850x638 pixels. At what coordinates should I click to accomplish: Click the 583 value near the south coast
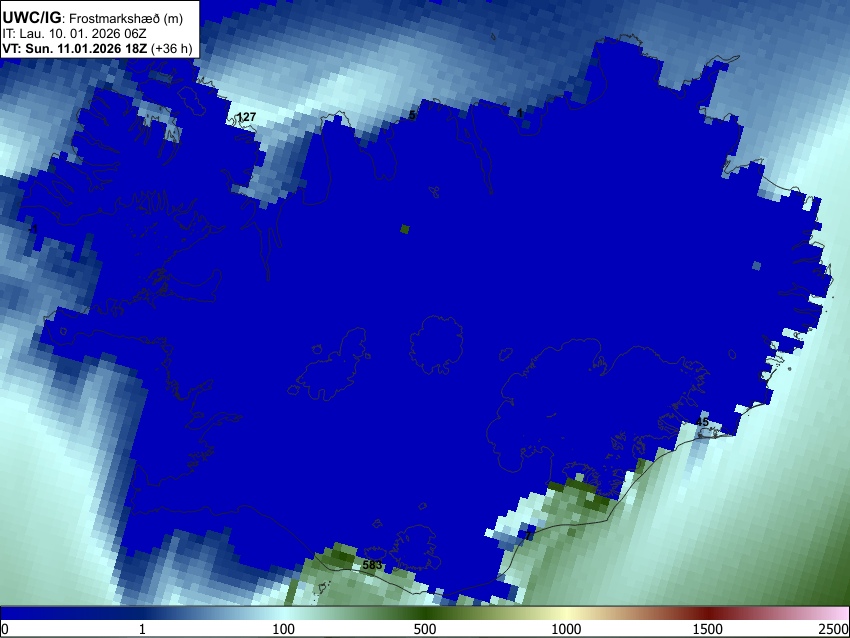point(372,565)
